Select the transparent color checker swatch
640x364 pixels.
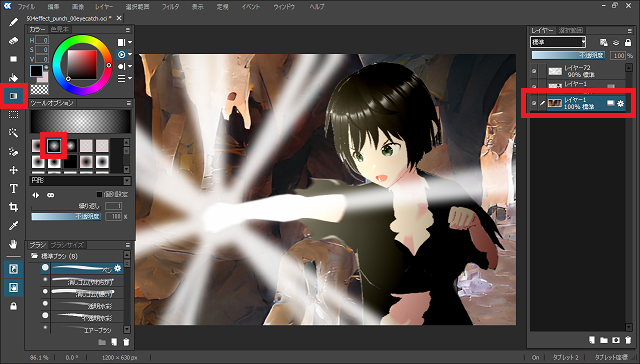click(x=40, y=89)
